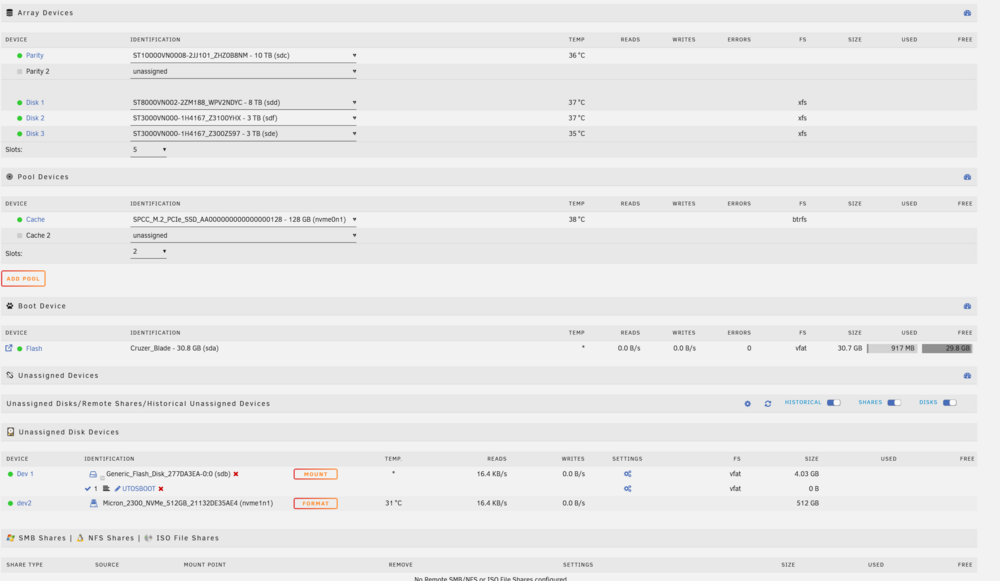Viewport: 1000px width, 581px height.
Task: Open settings gears on the UTOSBOOT partition row
Action: click(x=628, y=489)
